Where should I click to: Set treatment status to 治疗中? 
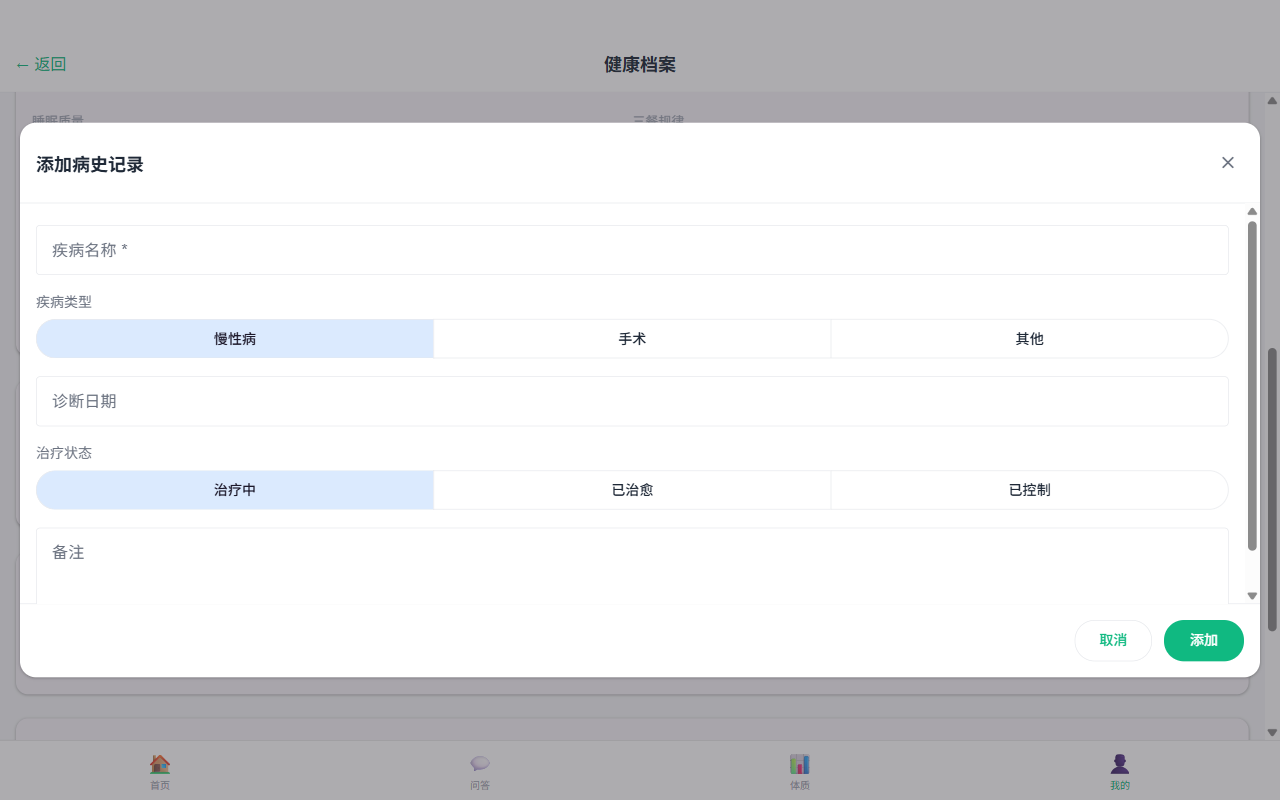click(x=235, y=490)
